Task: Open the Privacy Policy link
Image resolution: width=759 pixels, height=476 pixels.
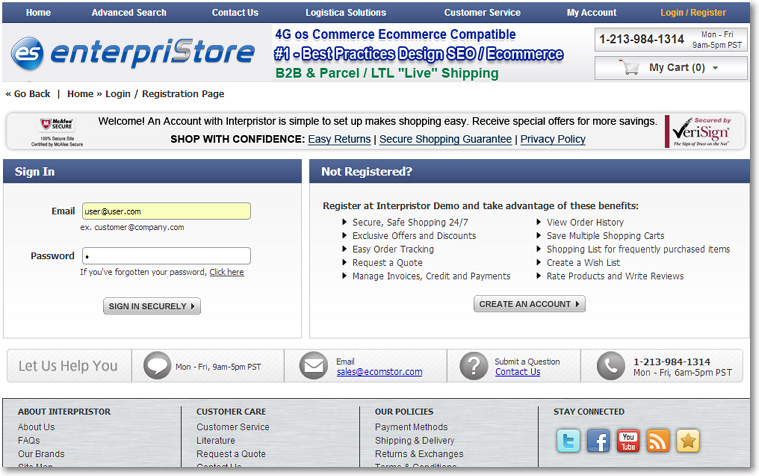Action: (553, 139)
